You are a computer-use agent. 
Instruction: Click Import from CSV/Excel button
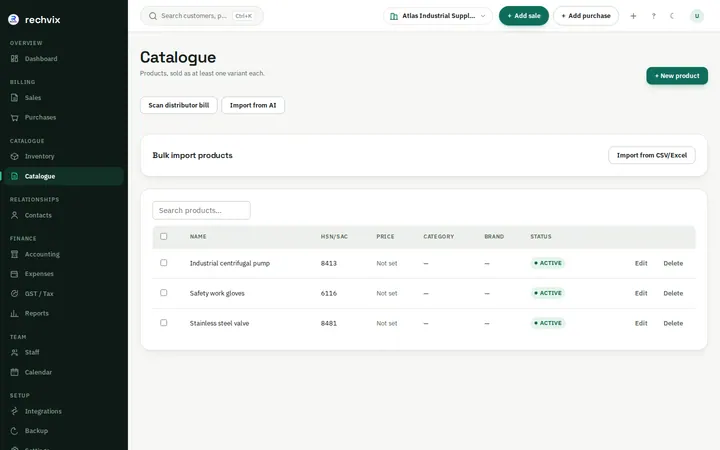pos(652,155)
